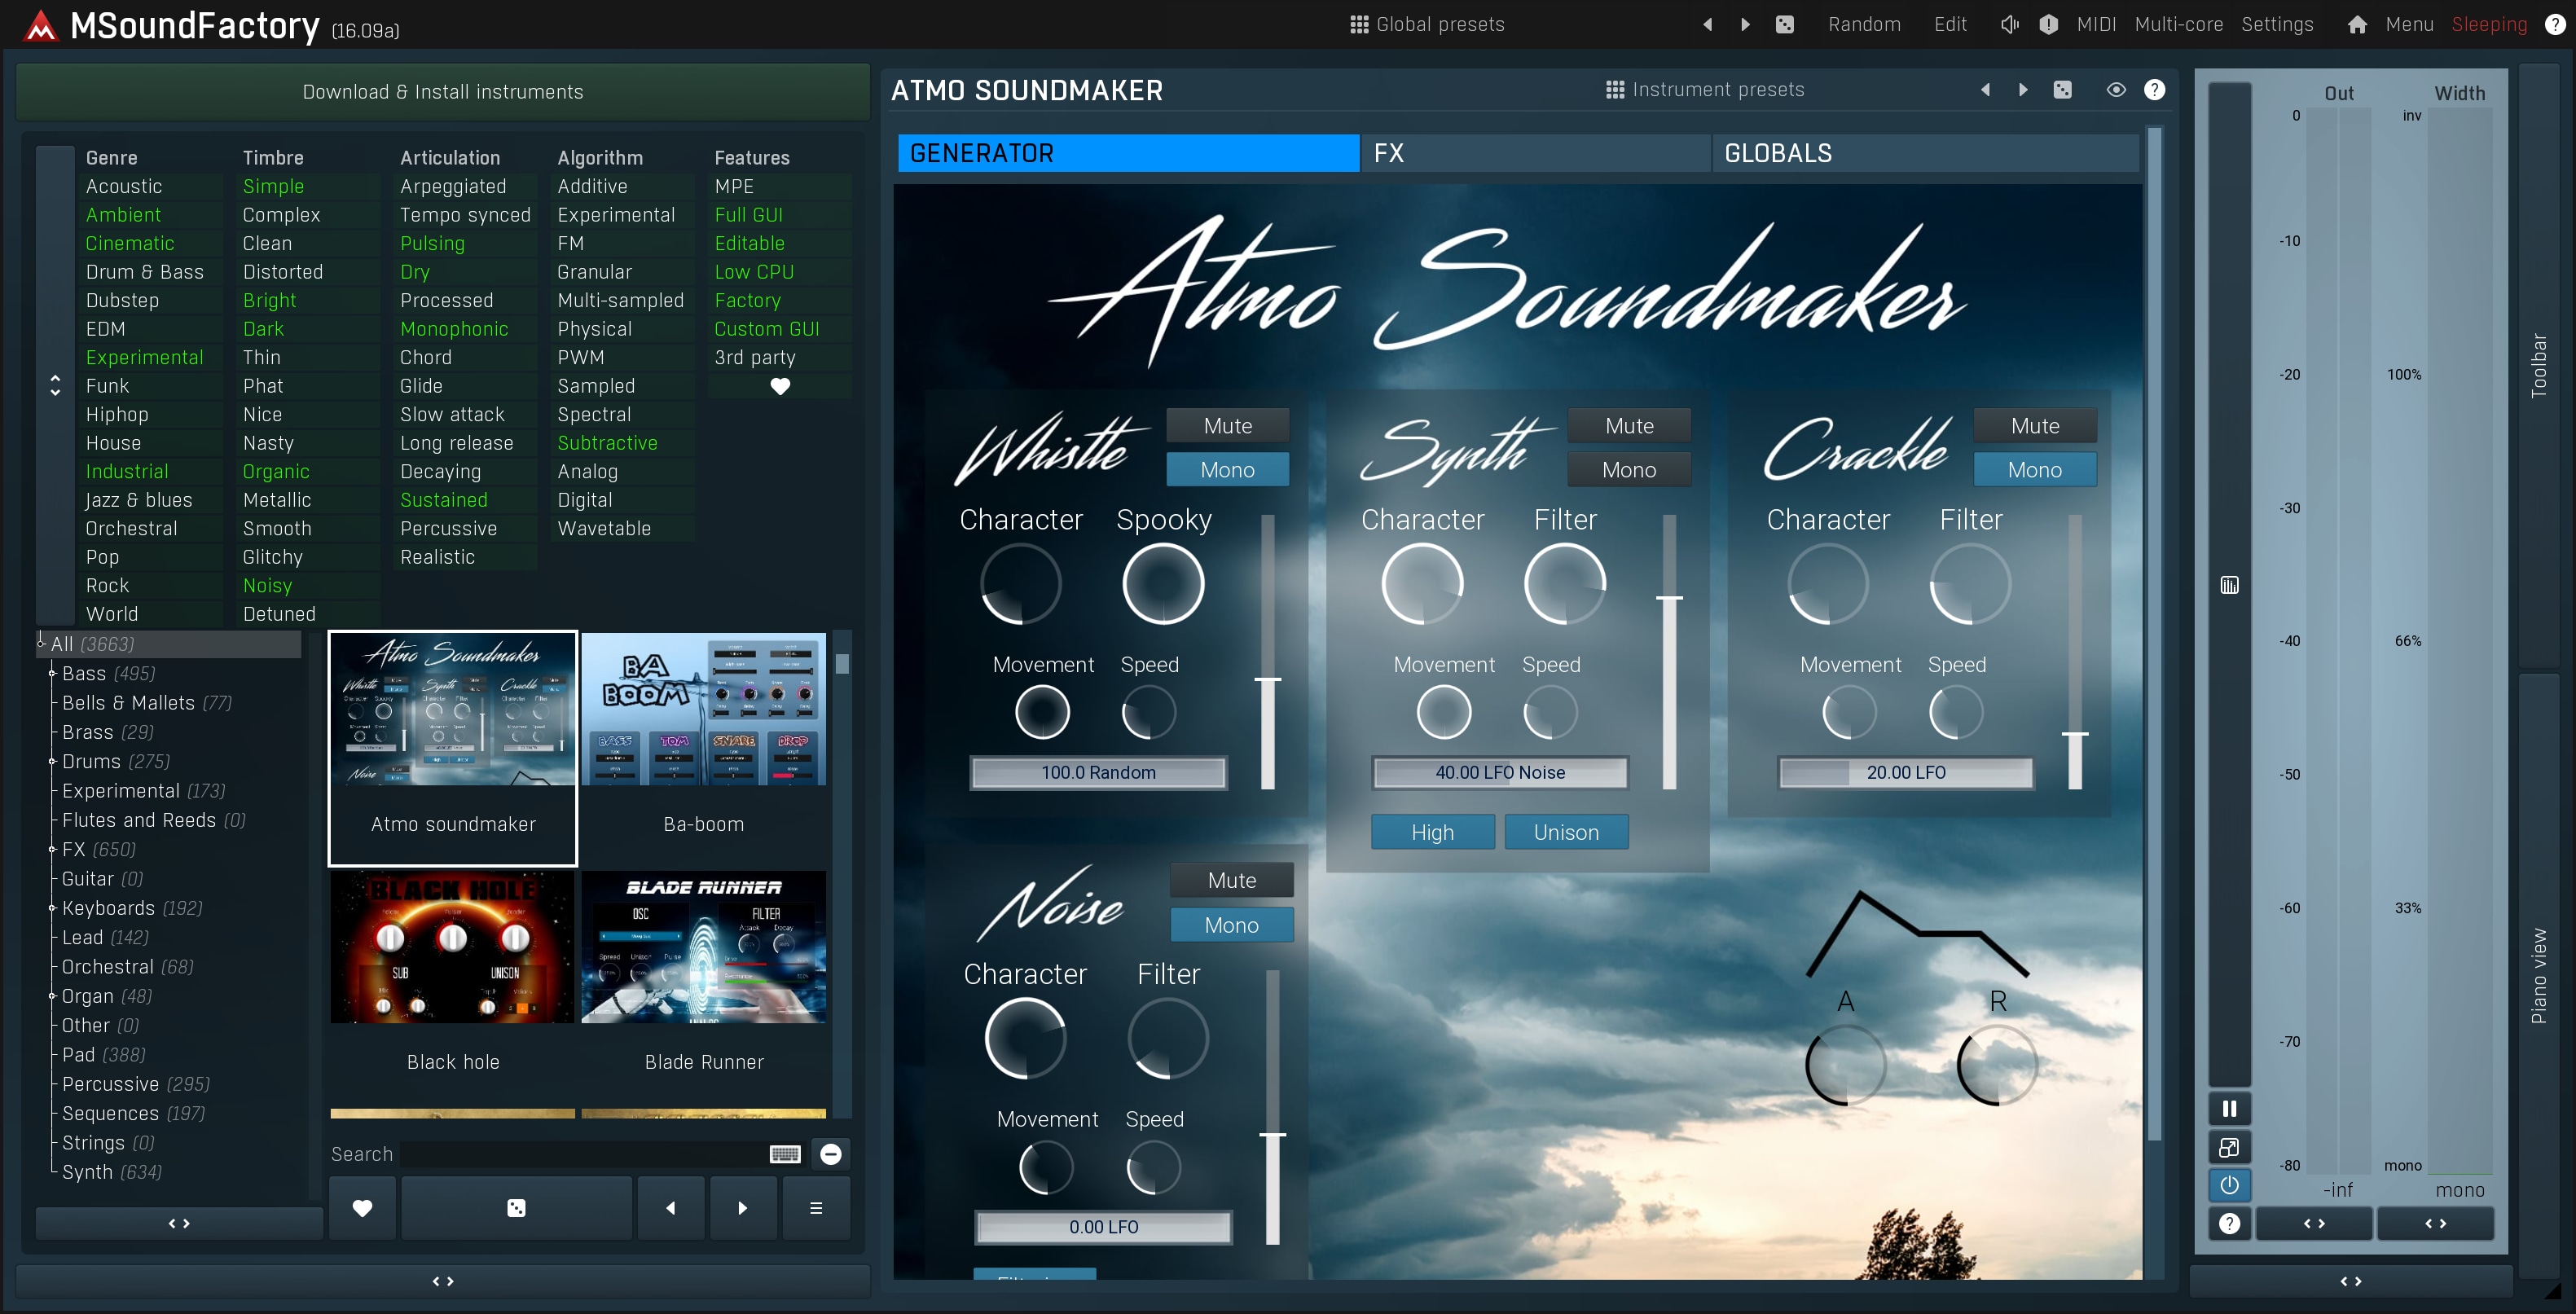Switch to the GLOBALS tab

[1926, 153]
